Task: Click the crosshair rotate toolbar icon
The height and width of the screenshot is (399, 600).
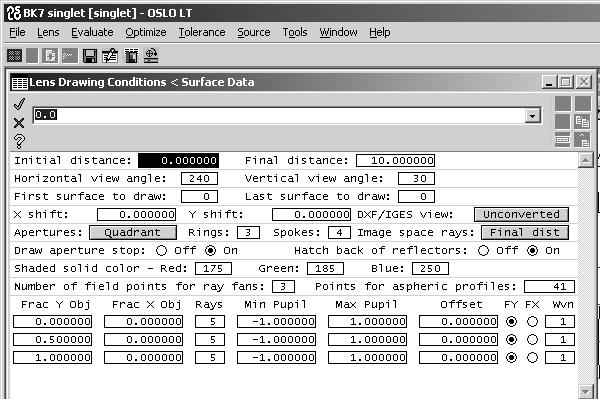Action: 151,56
